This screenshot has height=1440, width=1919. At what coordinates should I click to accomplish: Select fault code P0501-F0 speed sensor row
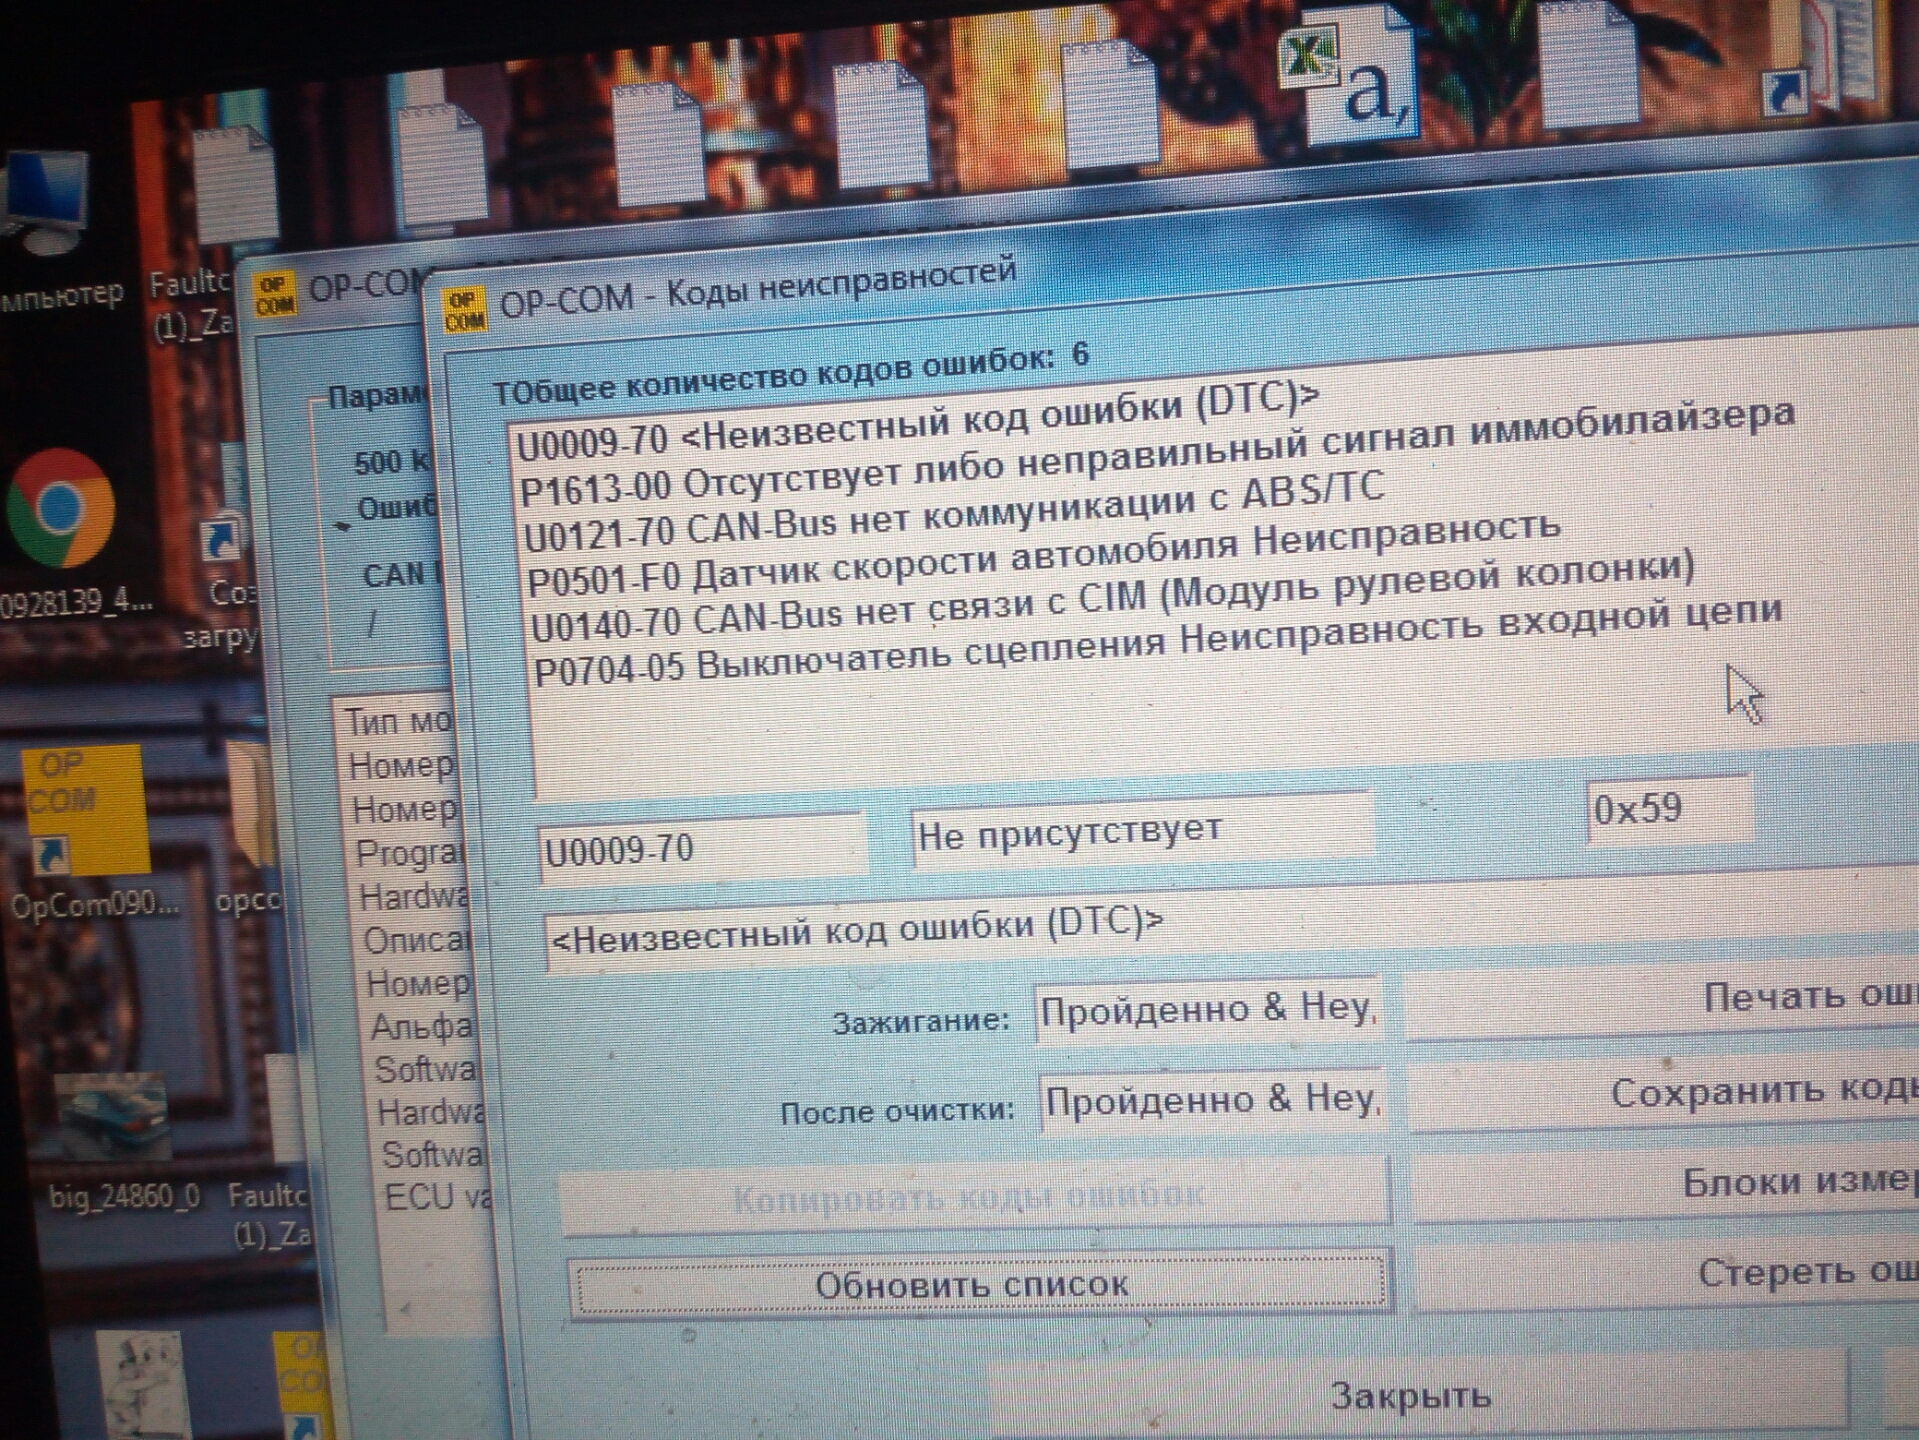click(x=1043, y=557)
